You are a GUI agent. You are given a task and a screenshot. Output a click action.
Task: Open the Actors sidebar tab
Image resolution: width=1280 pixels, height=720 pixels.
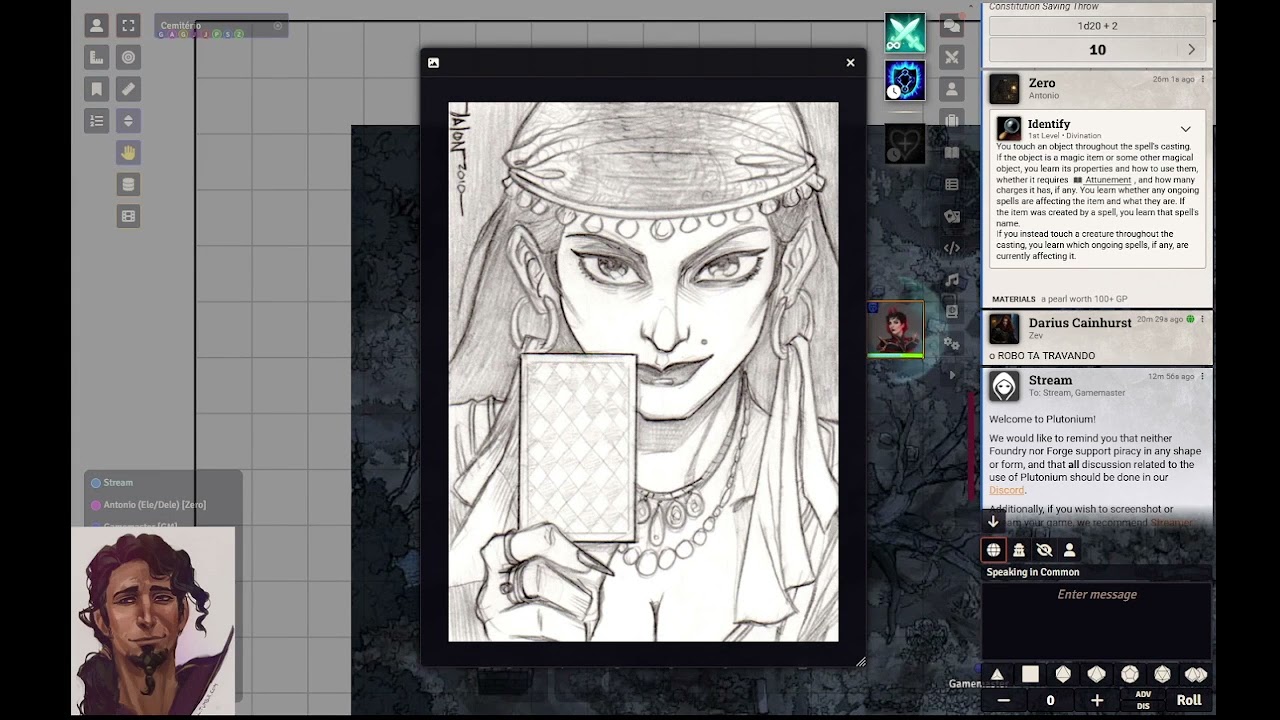[952, 89]
